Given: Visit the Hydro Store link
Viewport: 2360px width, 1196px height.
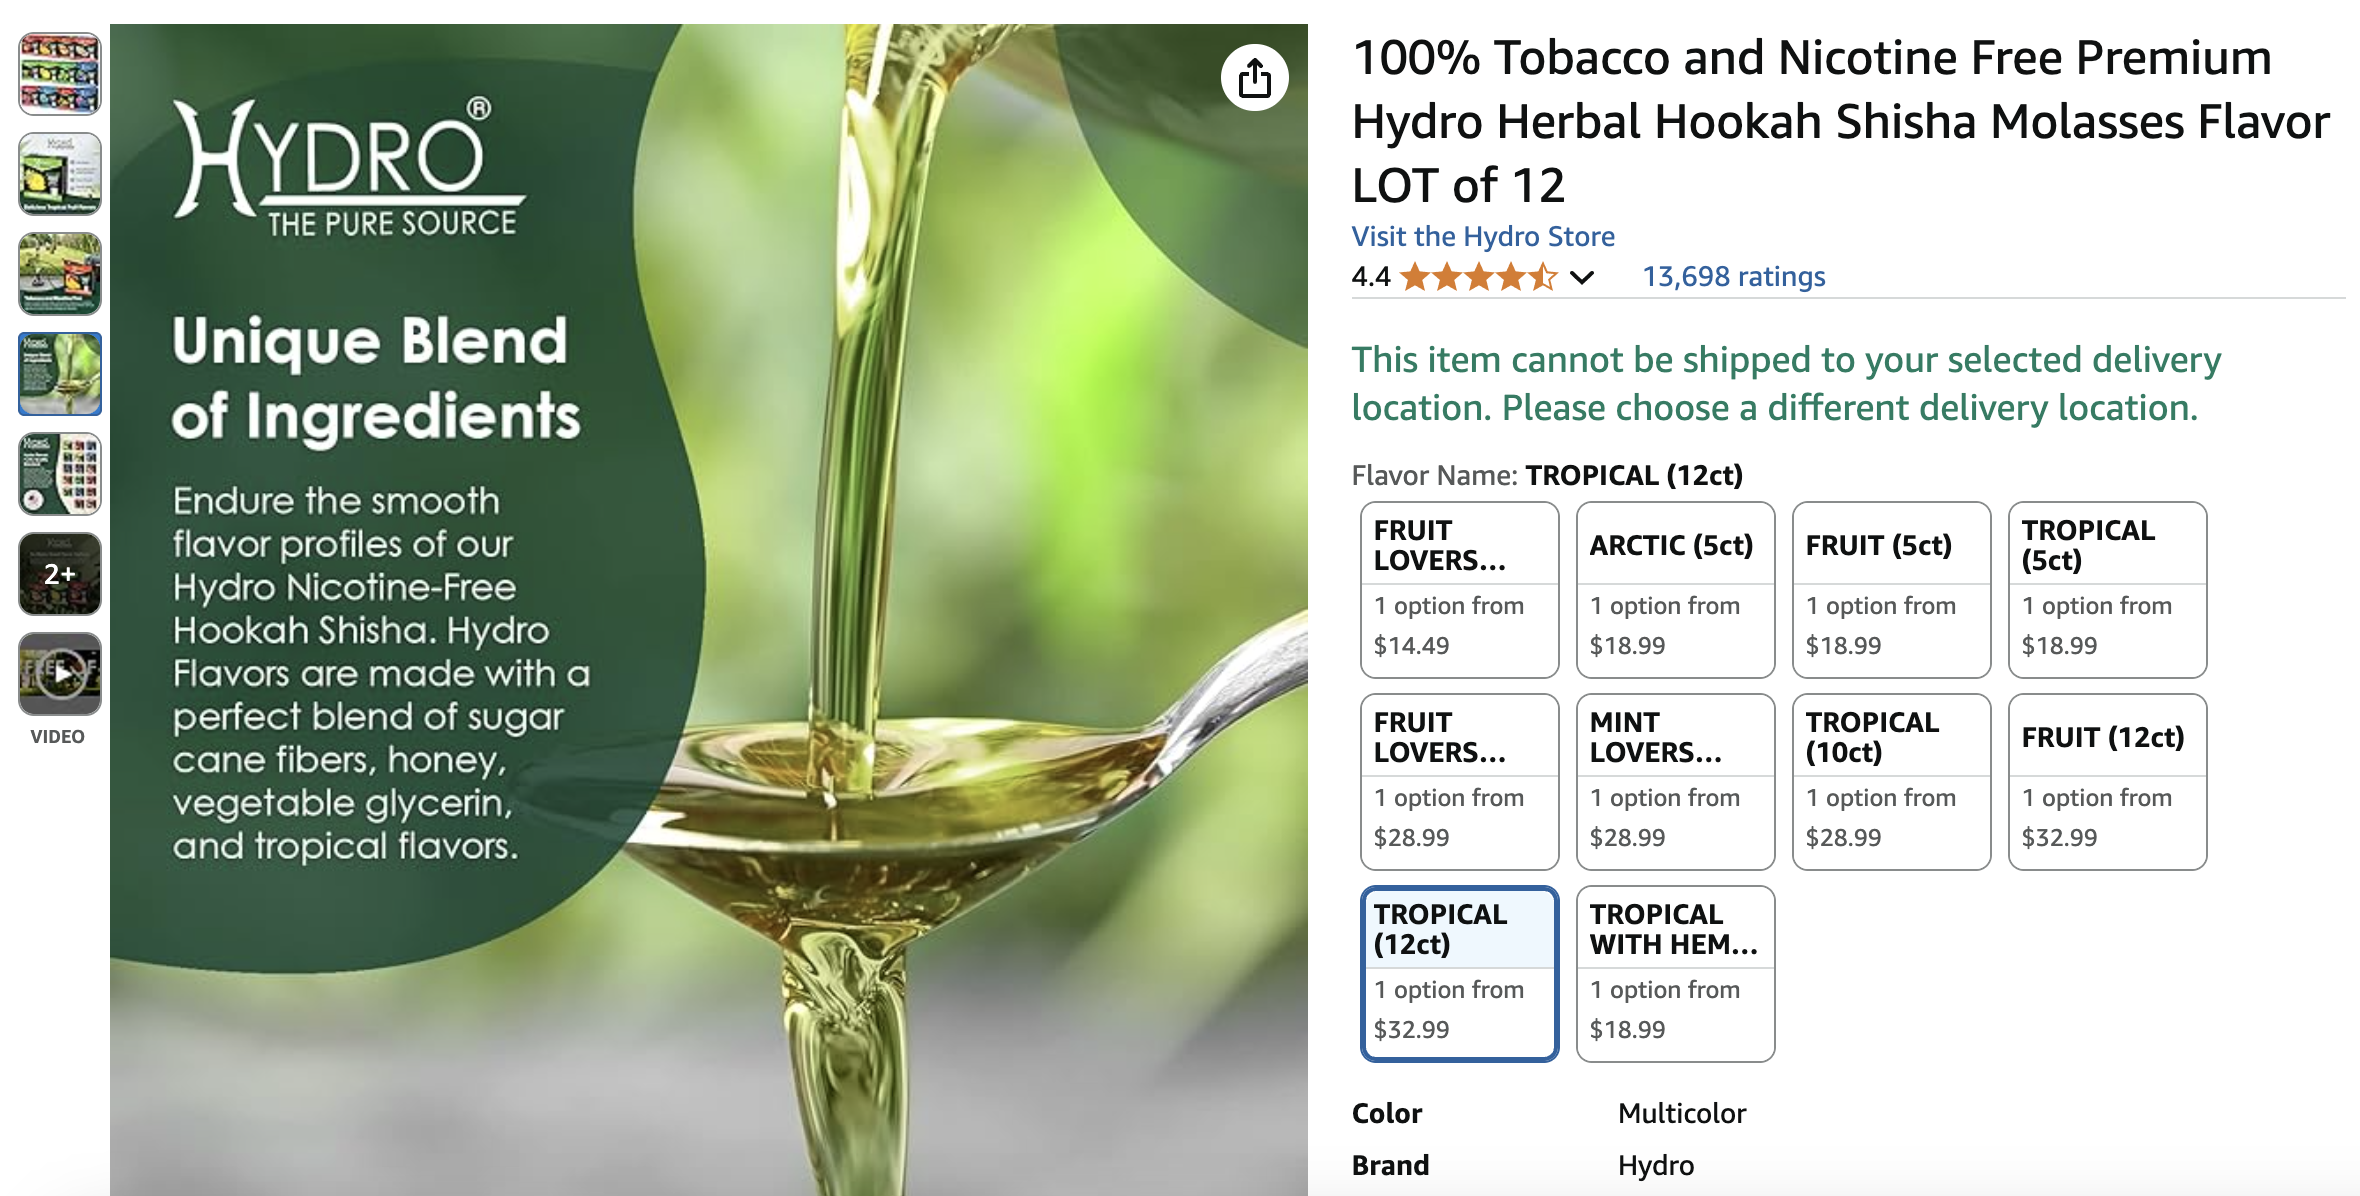Looking at the screenshot, I should (x=1482, y=236).
